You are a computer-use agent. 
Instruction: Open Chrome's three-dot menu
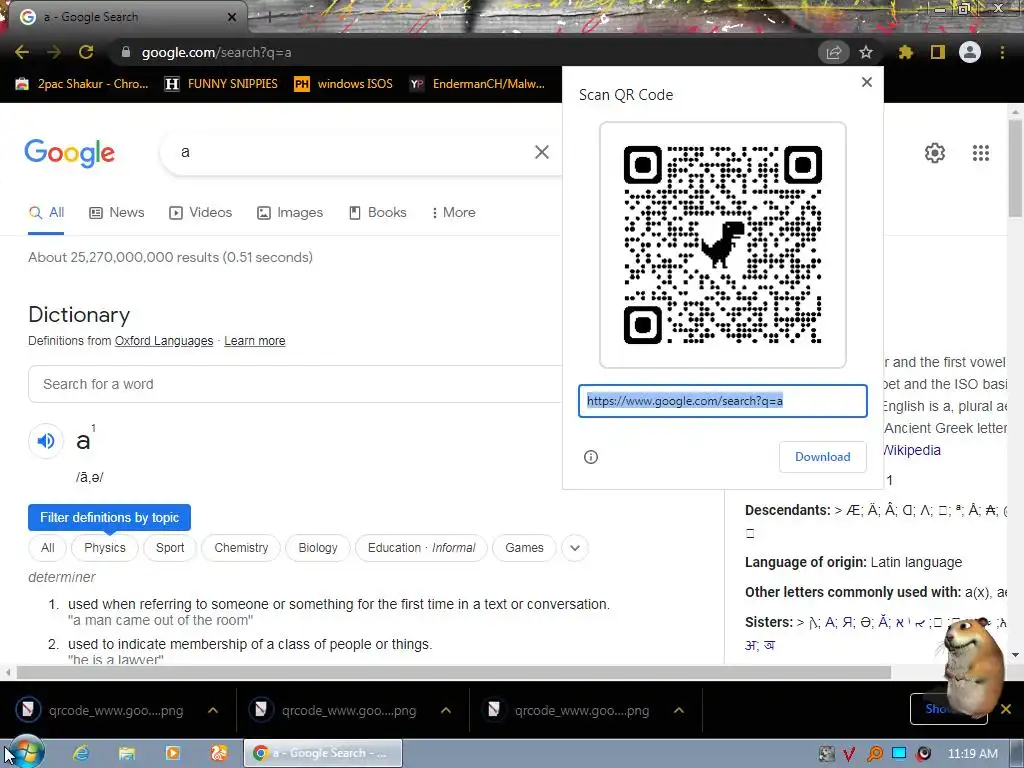click(x=1002, y=52)
